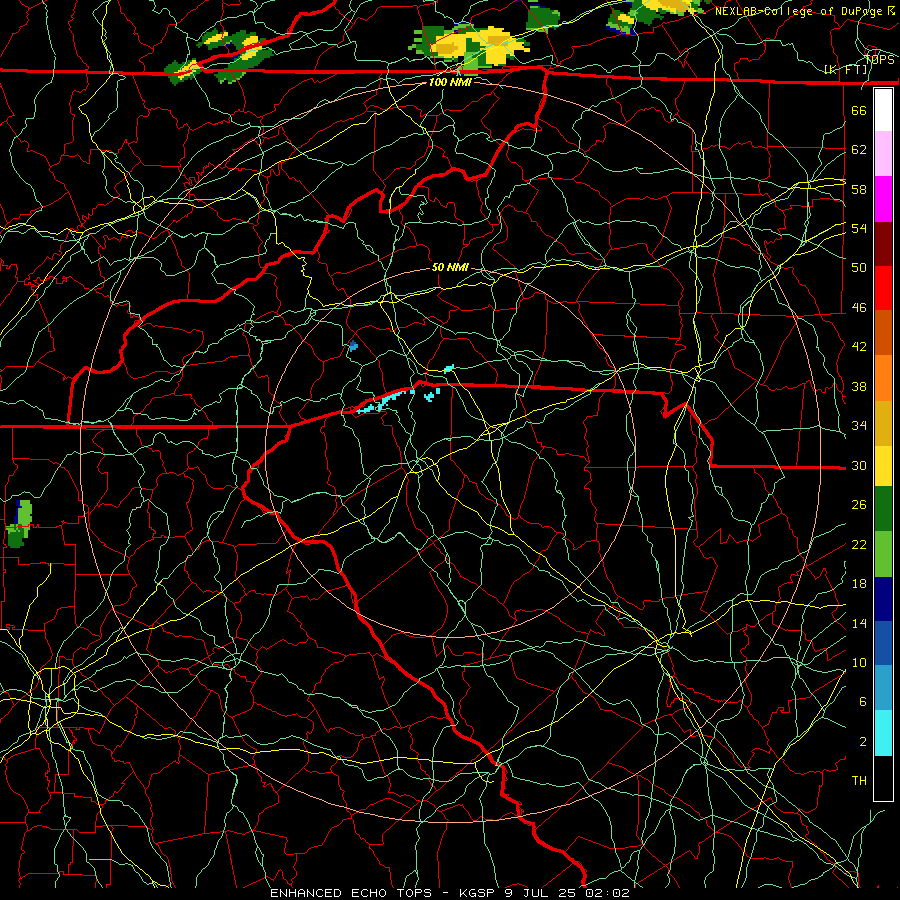Pick the light orange legend swatch

(x=883, y=378)
